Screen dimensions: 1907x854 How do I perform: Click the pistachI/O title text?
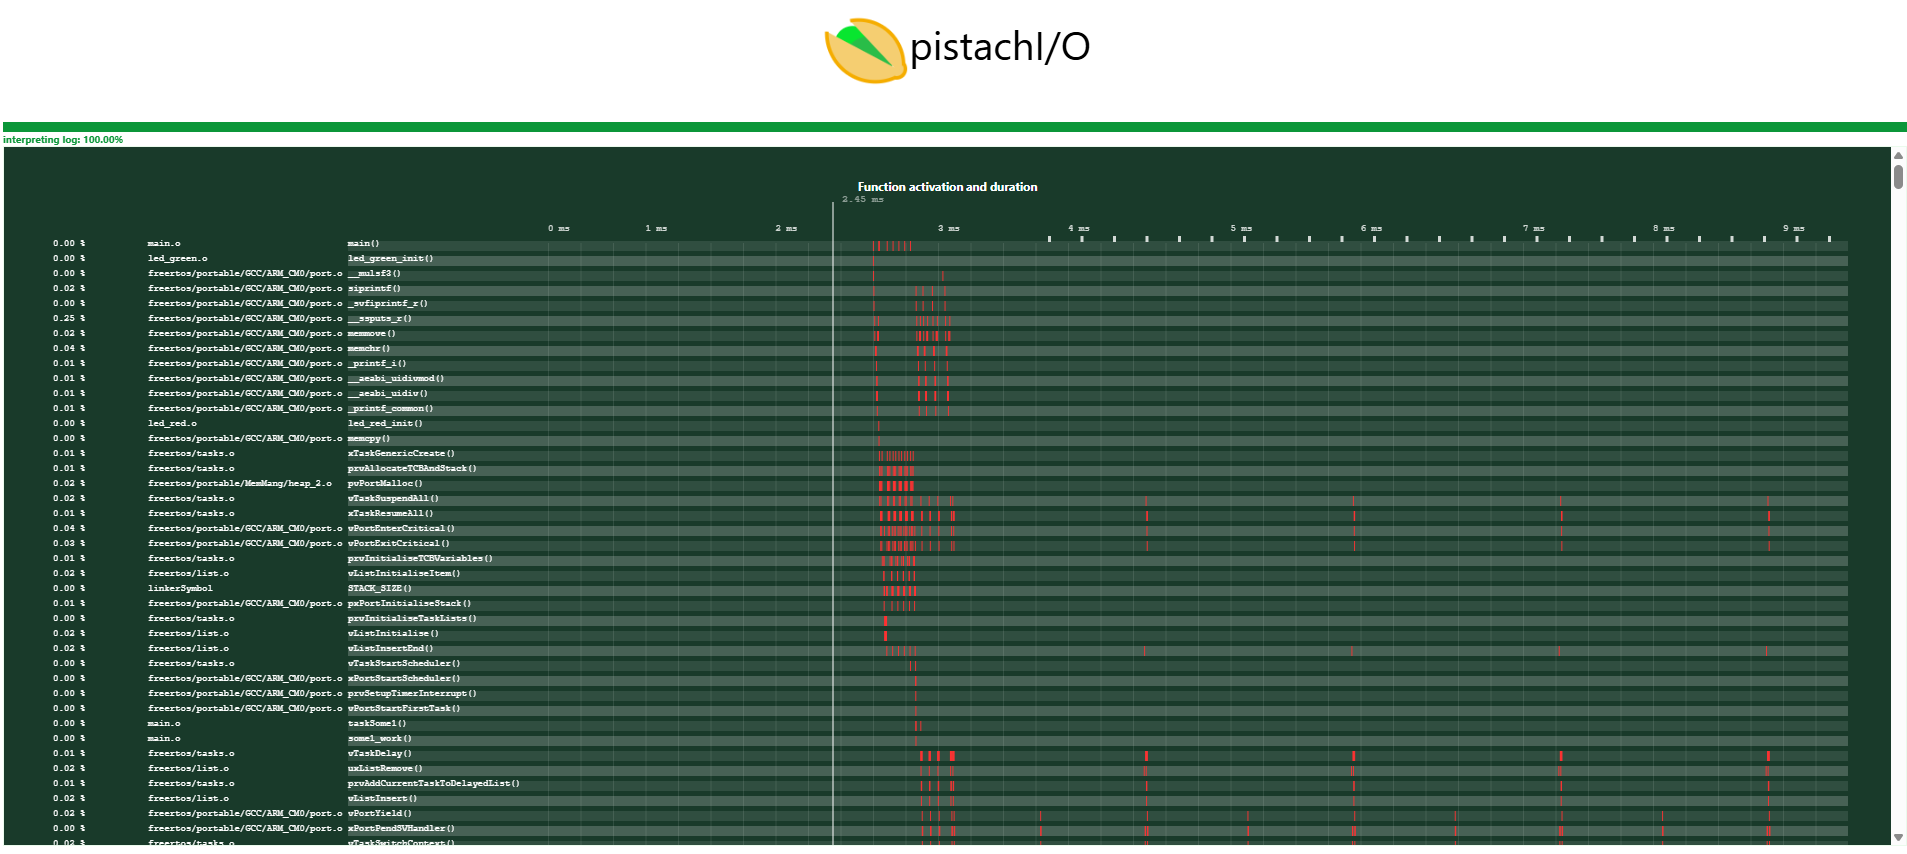coord(999,47)
